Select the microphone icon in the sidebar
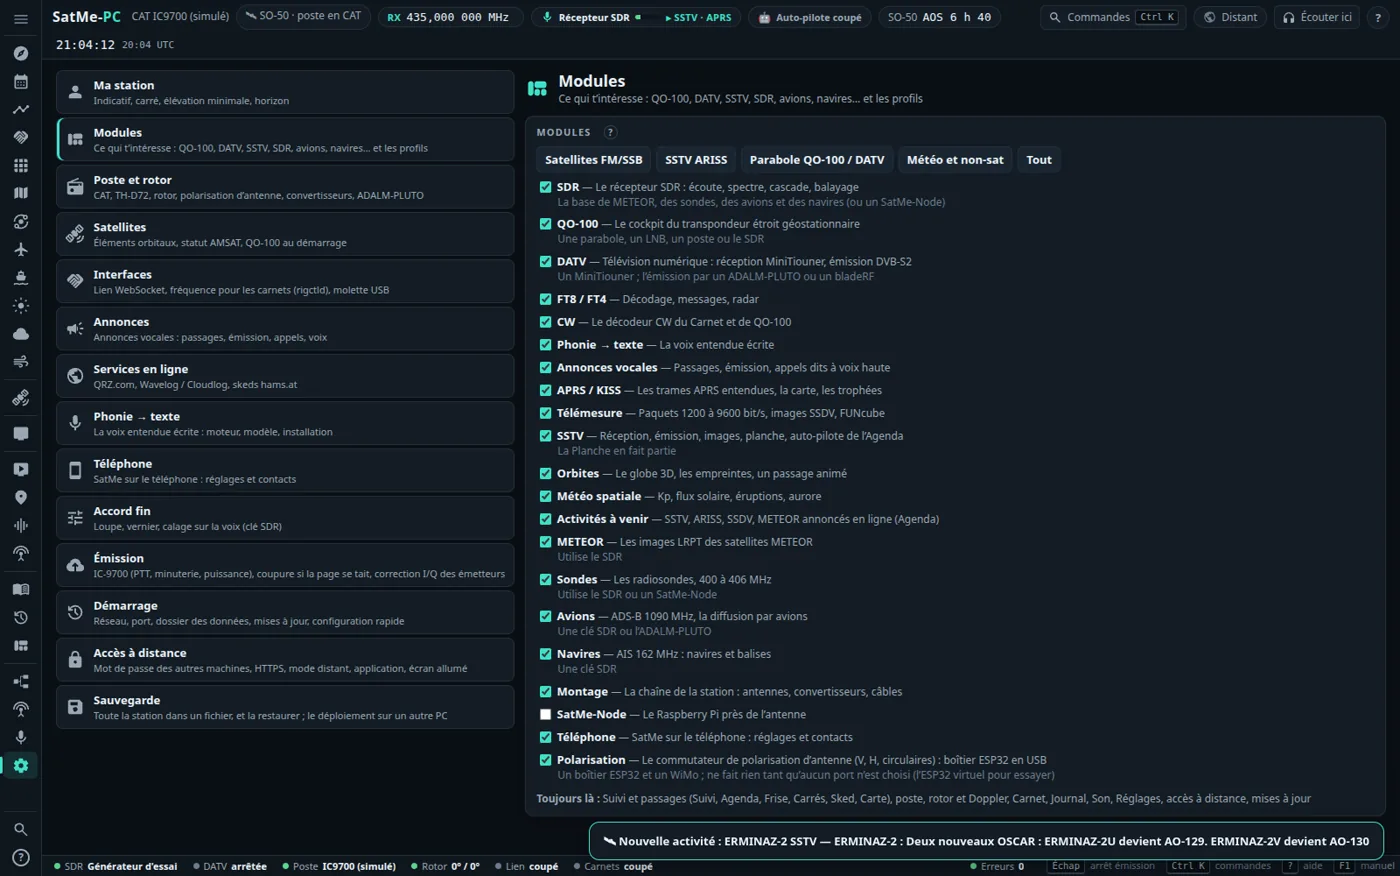Image resolution: width=1400 pixels, height=876 pixels. point(20,737)
